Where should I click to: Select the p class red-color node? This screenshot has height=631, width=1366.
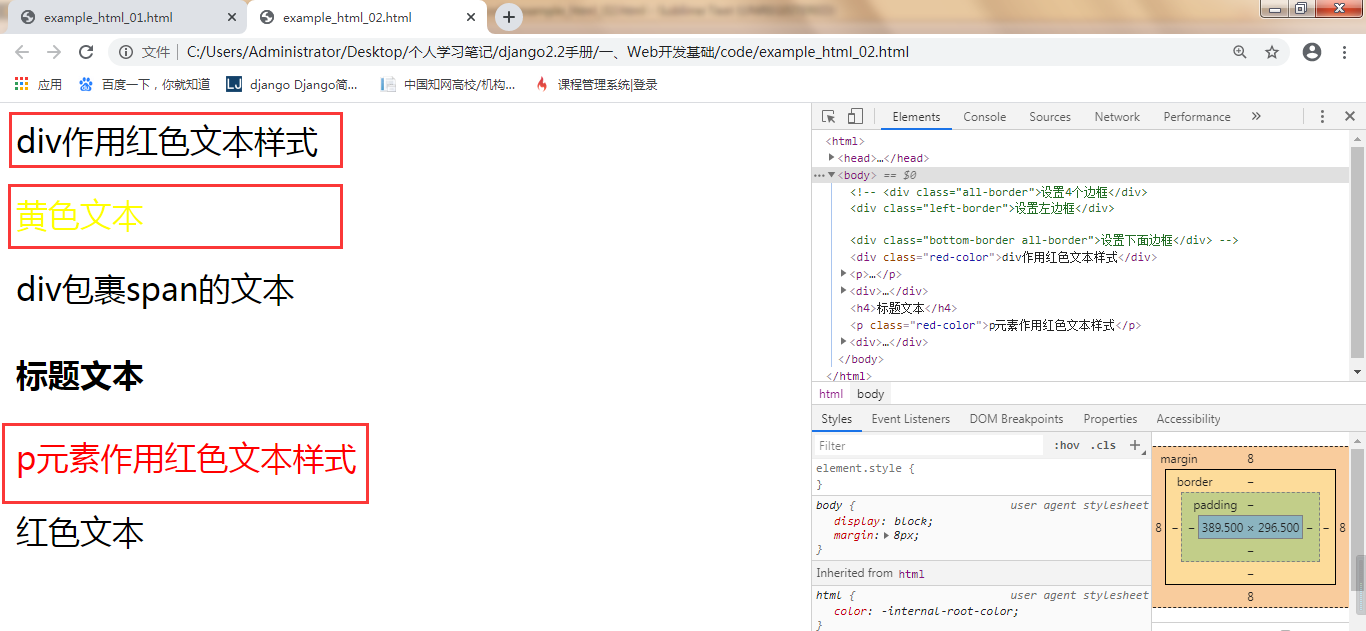[x=996, y=325]
